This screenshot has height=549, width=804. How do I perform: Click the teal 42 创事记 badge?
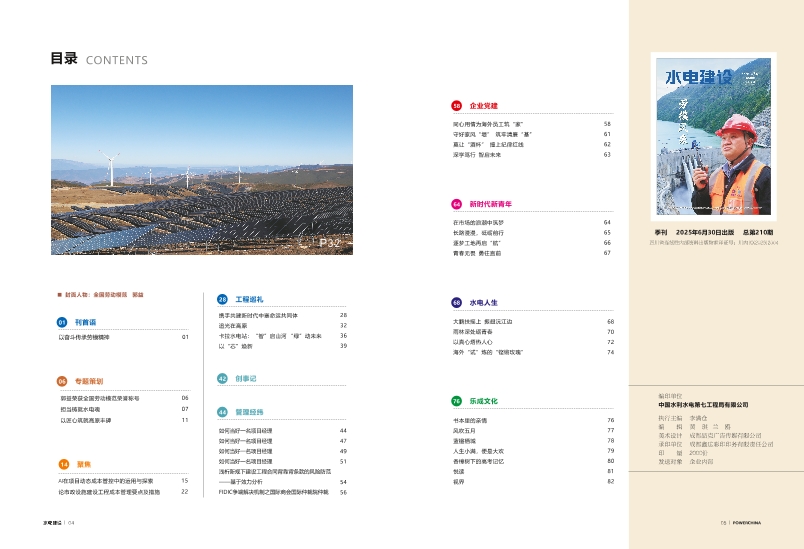[x=222, y=379]
